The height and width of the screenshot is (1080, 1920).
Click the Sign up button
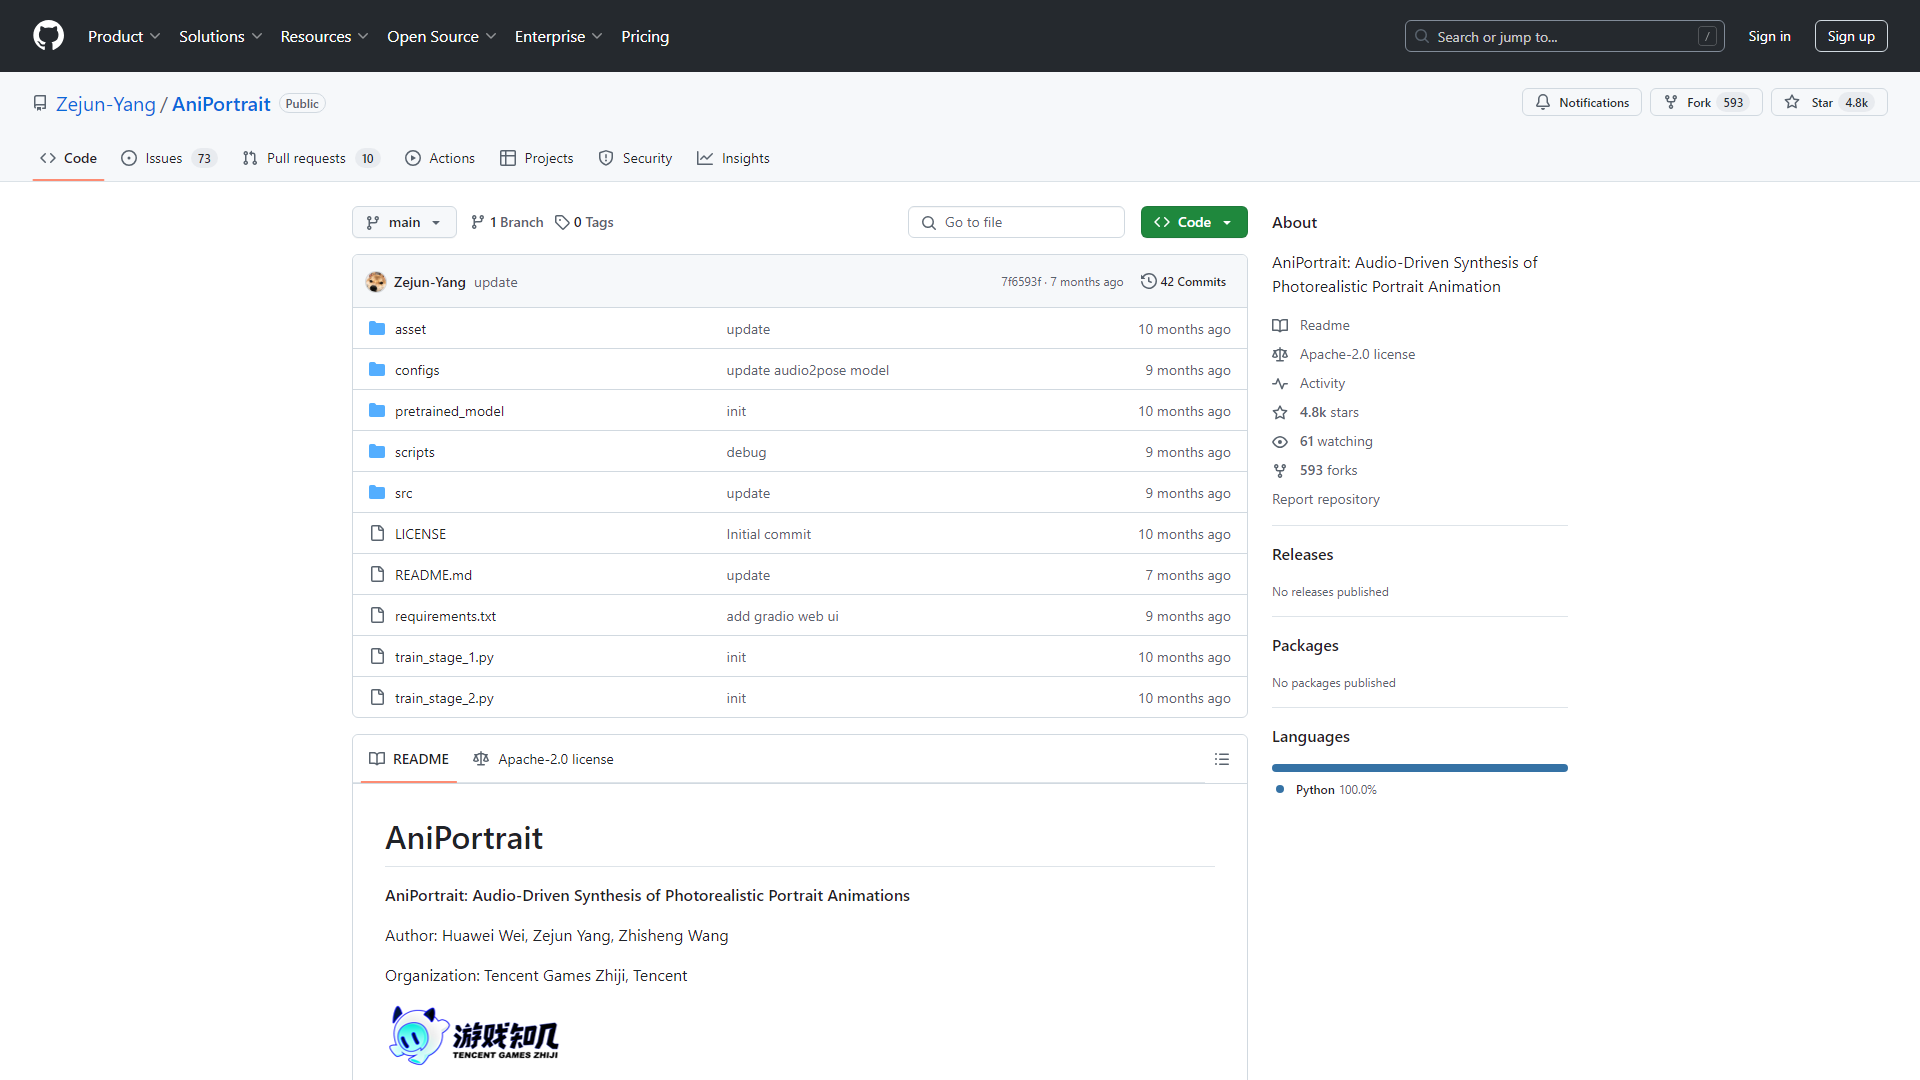(1851, 36)
